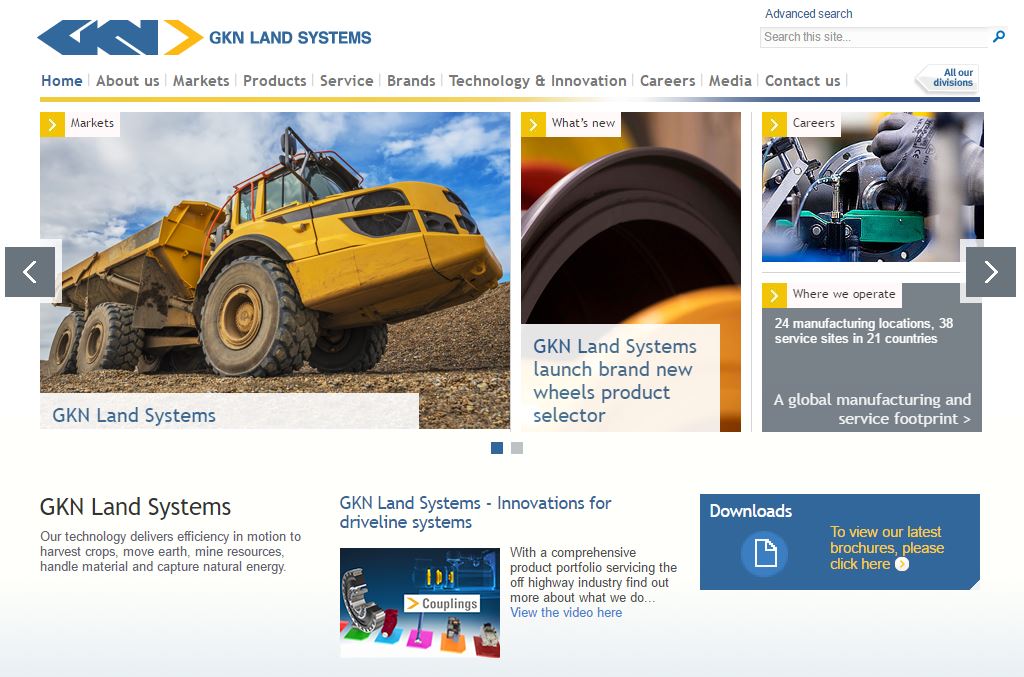Open the Couplings video thumbnail

(x=419, y=602)
